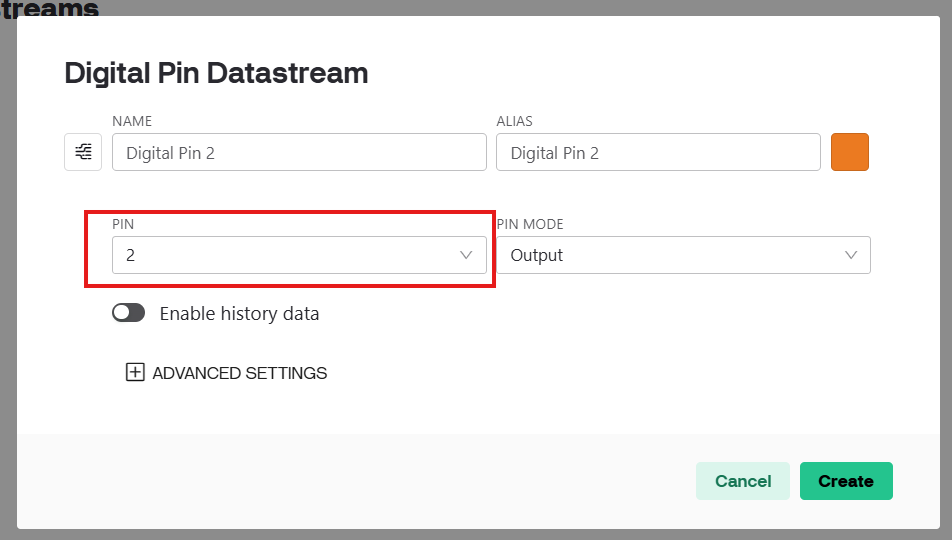Image resolution: width=952 pixels, height=540 pixels.
Task: Click the chevron arrow in PIN MODE field
Action: tap(851, 255)
